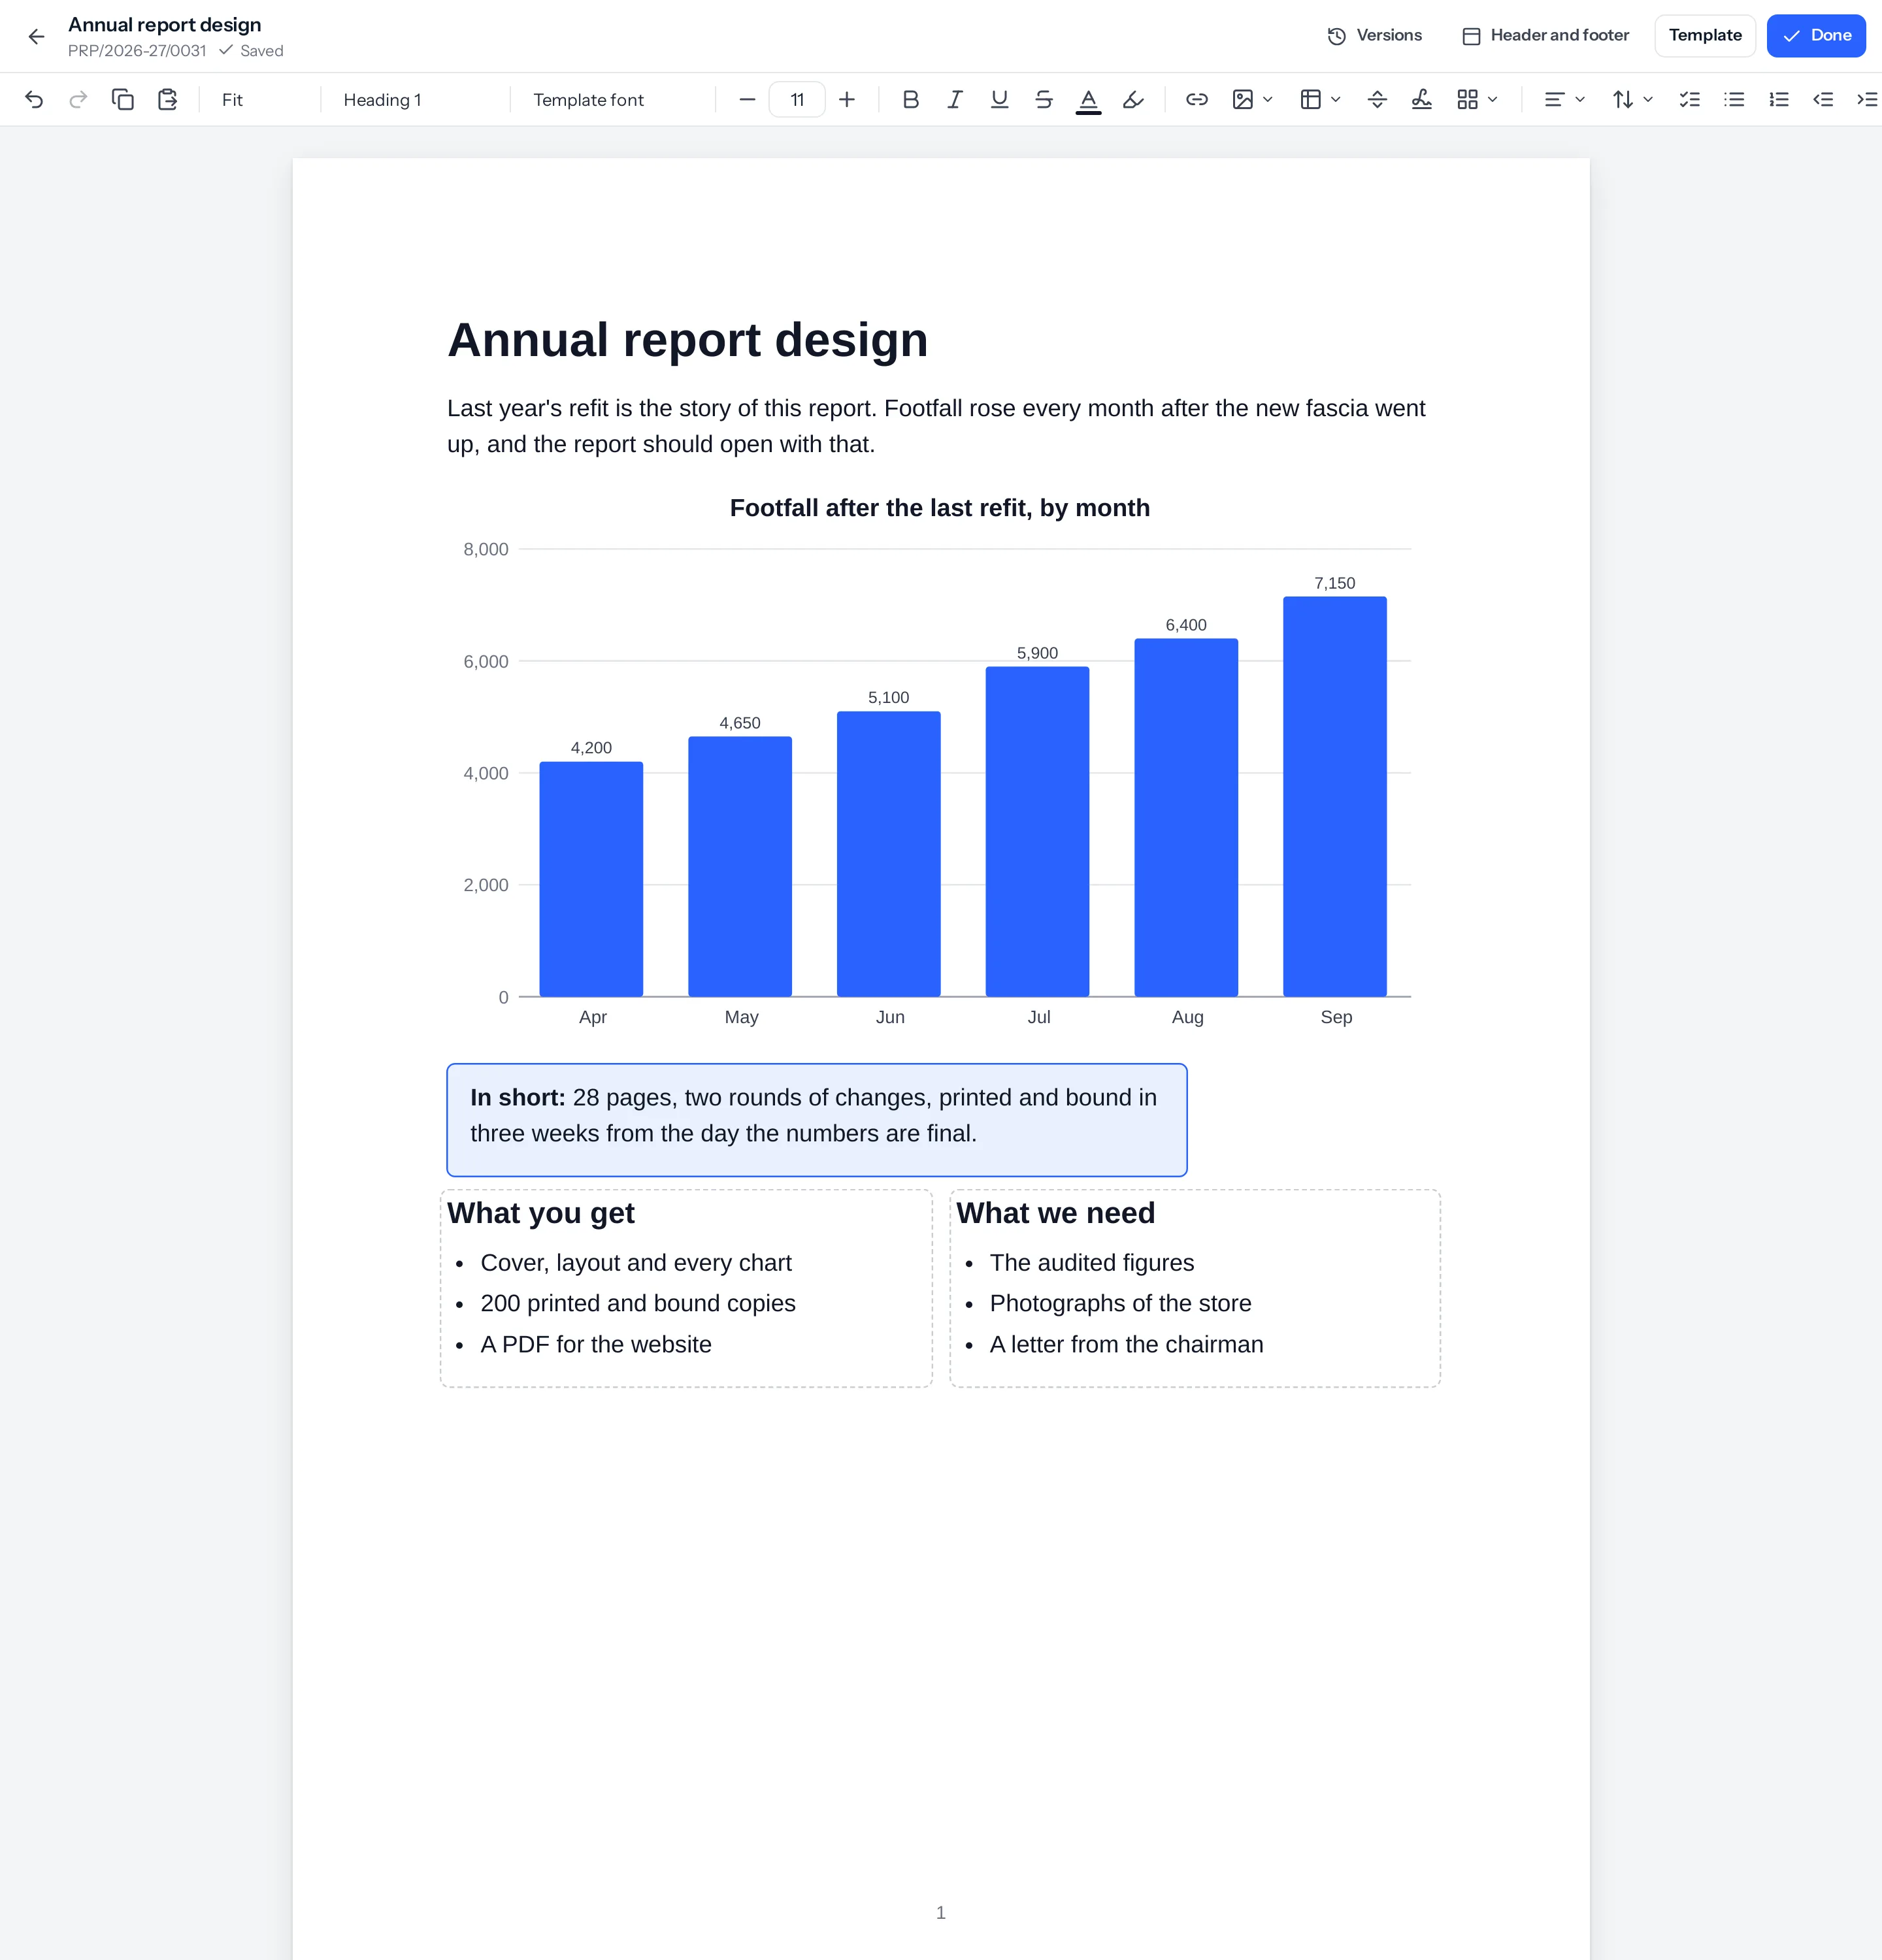Image resolution: width=1882 pixels, height=1960 pixels.
Task: Toggle strikethrough formatting
Action: pyautogui.click(x=1044, y=99)
